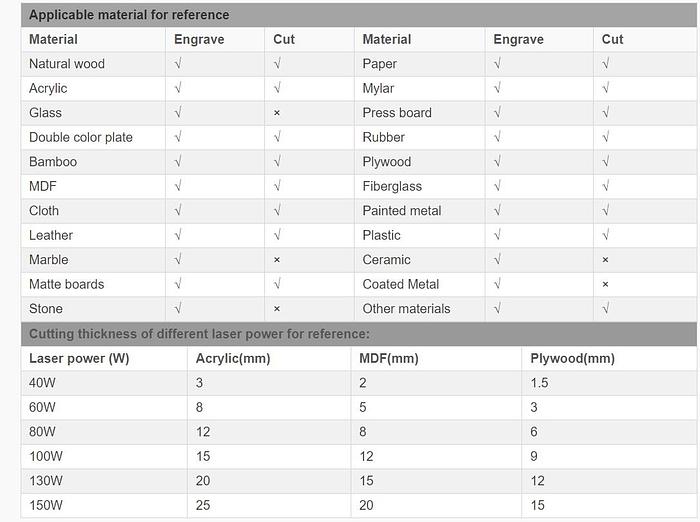Click the Marble row cut × mark
This screenshot has width=700, height=522.
pos(277,260)
